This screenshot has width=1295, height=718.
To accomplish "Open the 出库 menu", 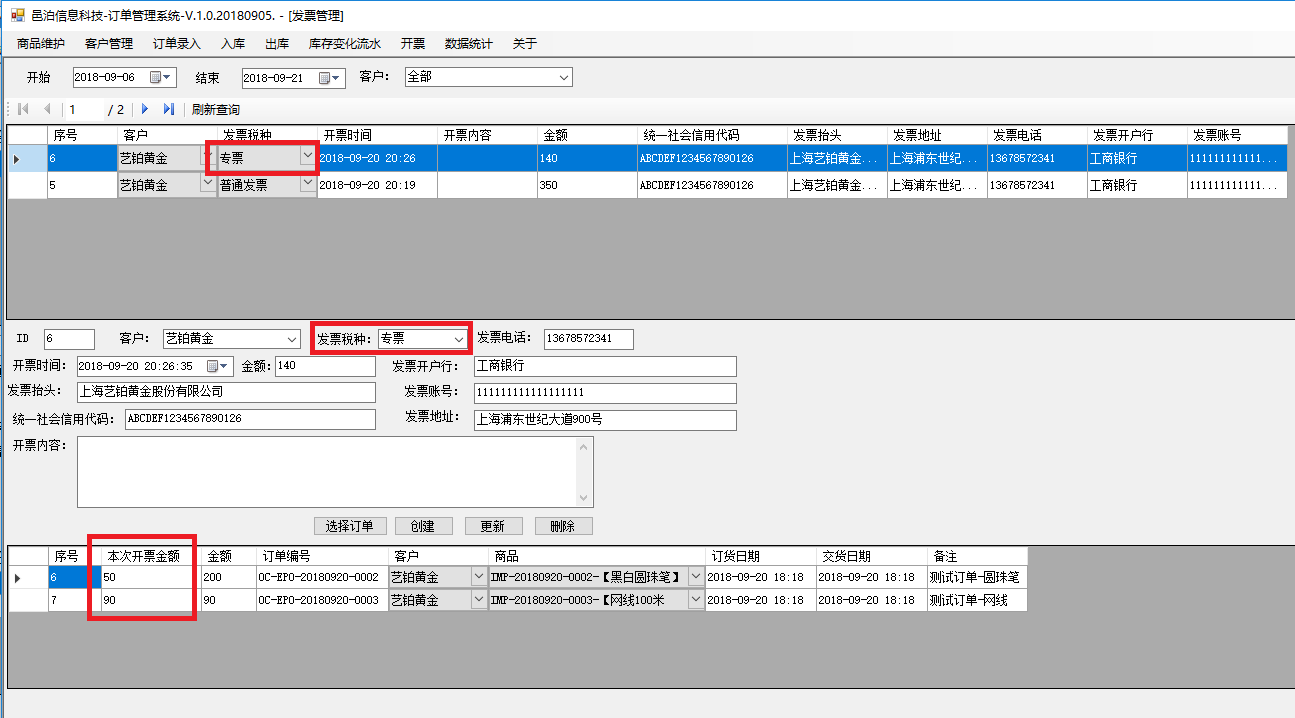I will coord(277,44).
